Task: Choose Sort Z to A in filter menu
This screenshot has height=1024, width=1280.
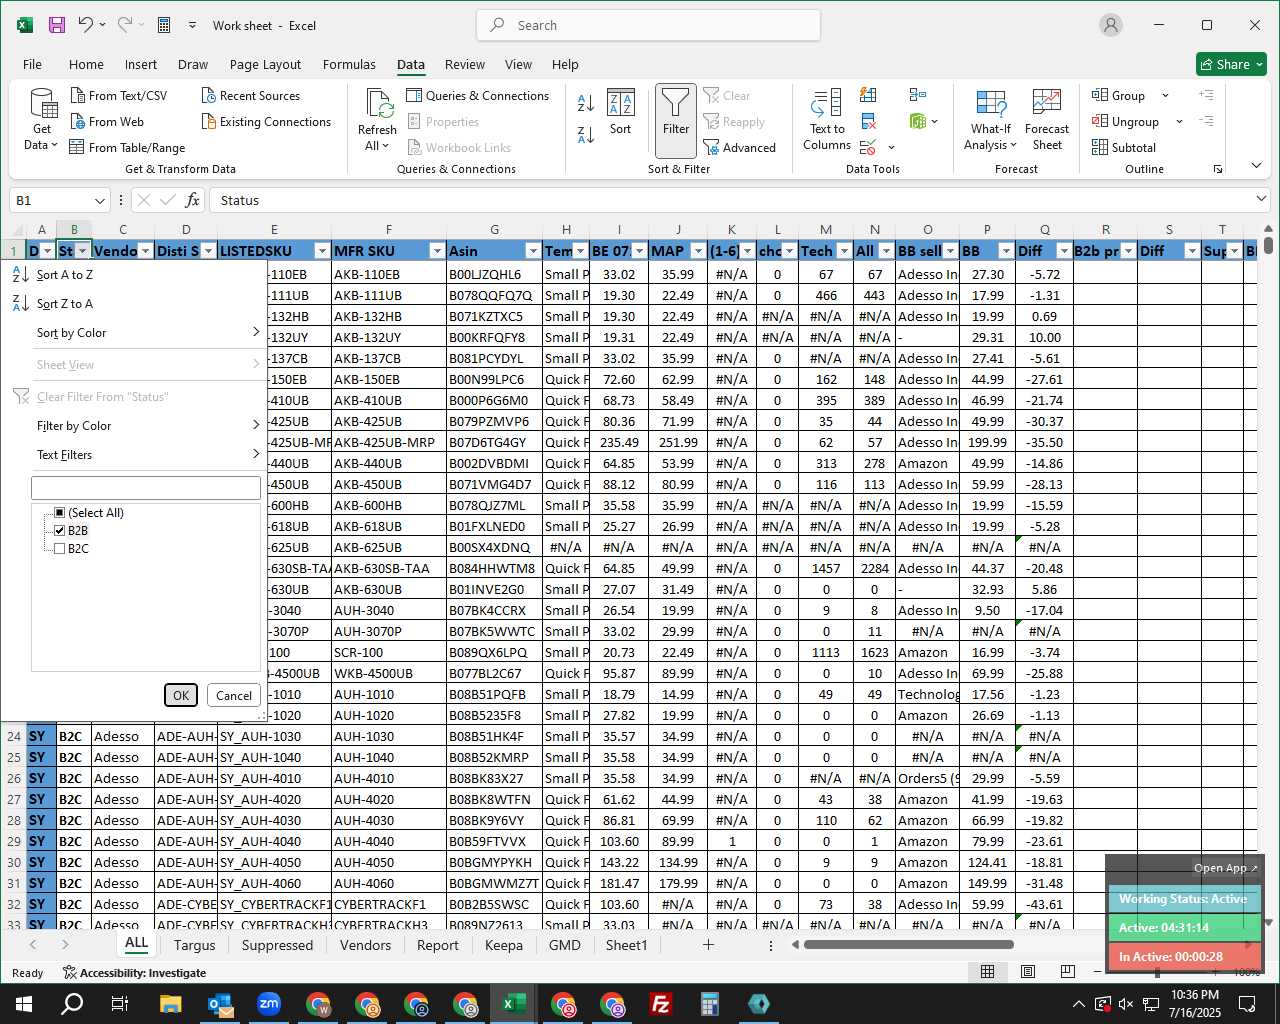Action: tap(64, 303)
